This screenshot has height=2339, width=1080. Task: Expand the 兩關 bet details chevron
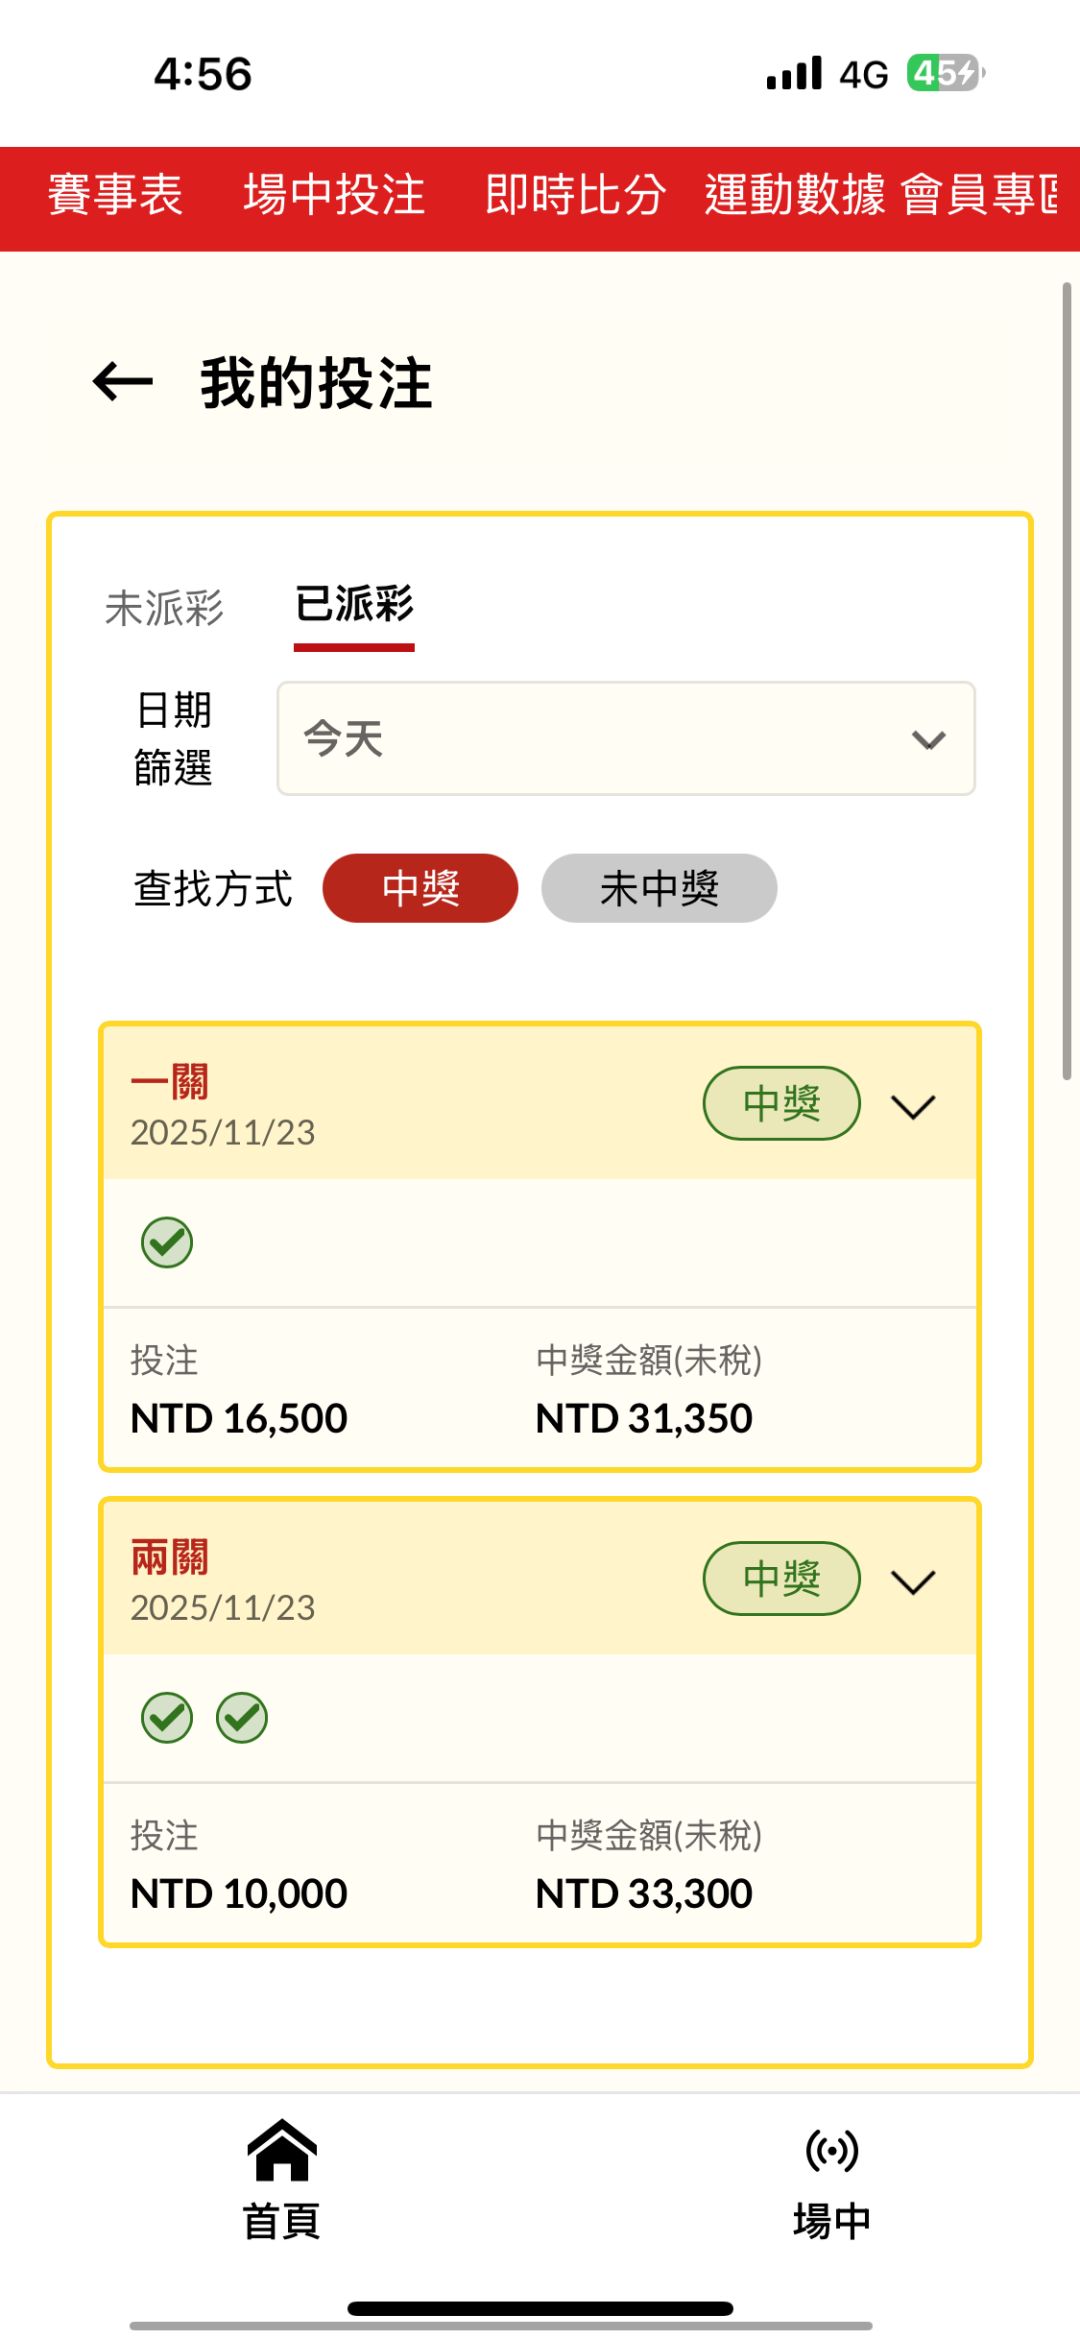[x=913, y=1581]
